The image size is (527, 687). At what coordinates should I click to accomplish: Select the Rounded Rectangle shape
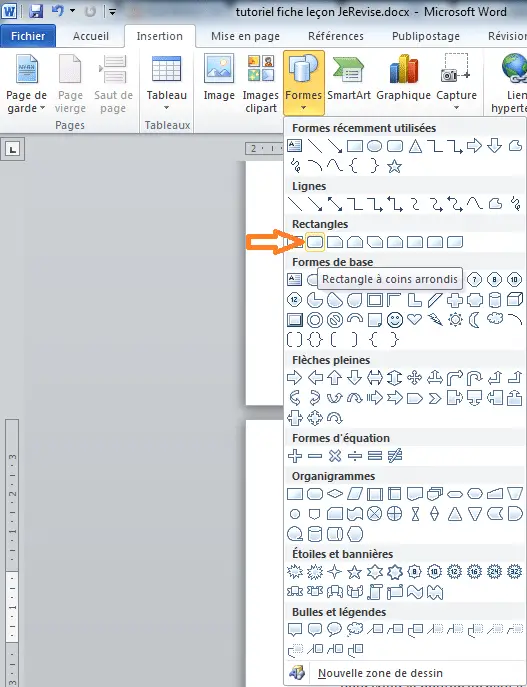click(x=315, y=242)
